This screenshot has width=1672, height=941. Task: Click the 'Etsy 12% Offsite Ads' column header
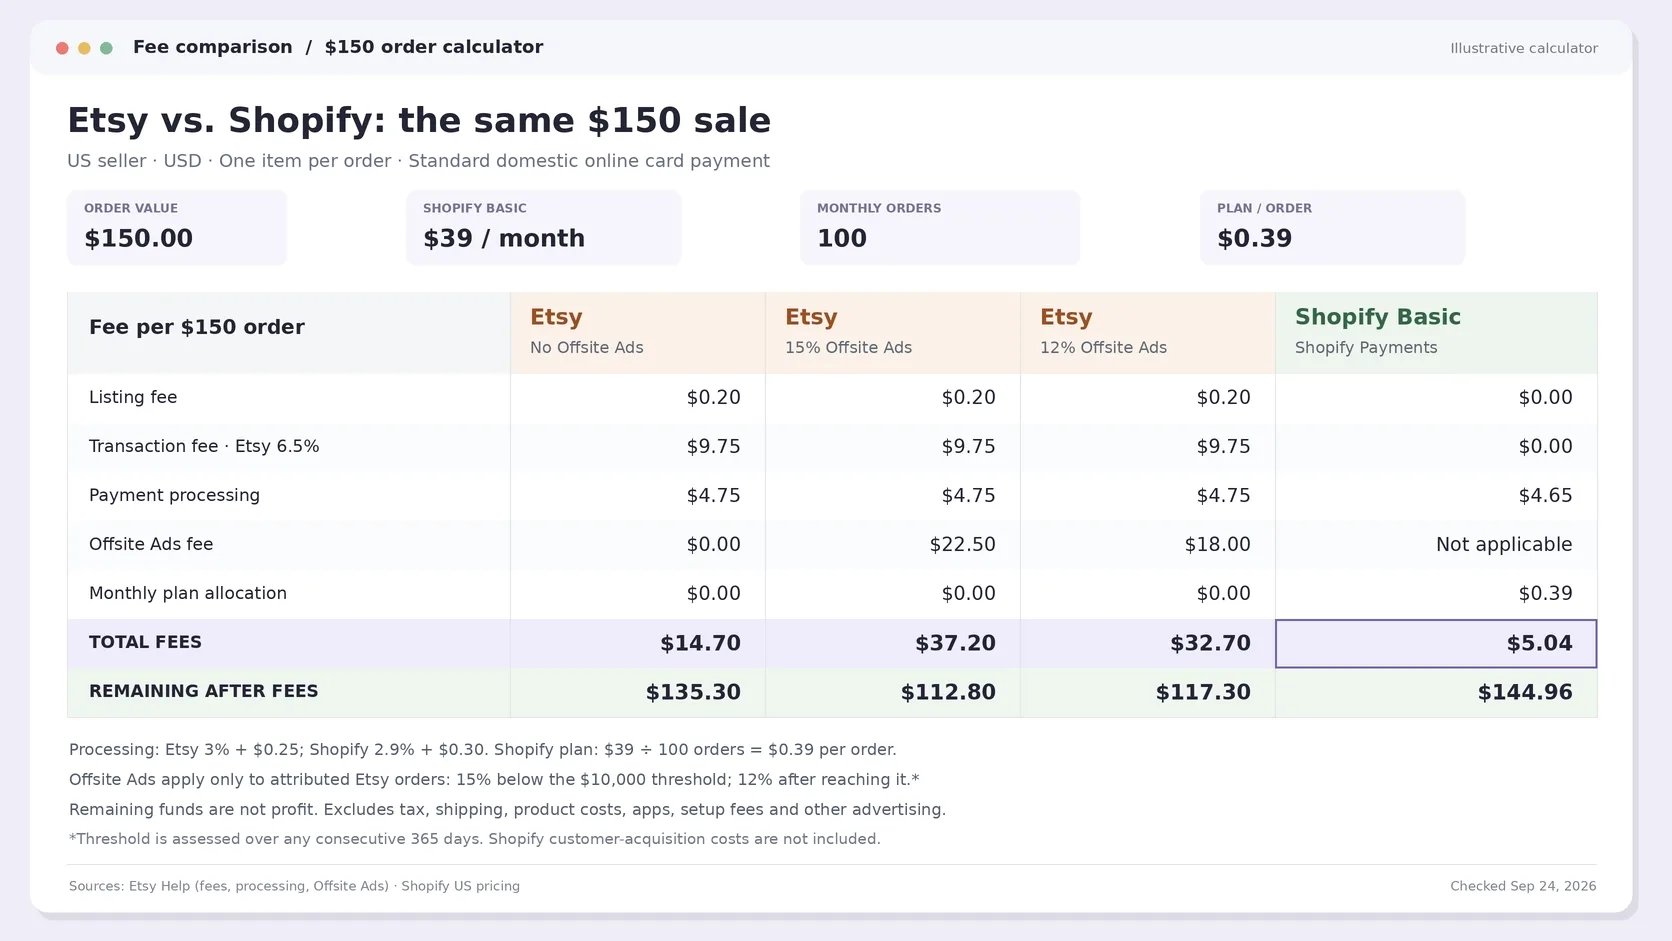[1148, 333]
